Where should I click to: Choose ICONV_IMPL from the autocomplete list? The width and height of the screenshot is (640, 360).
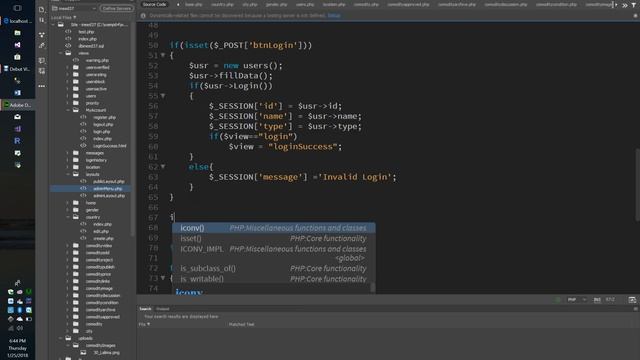pos(273,249)
